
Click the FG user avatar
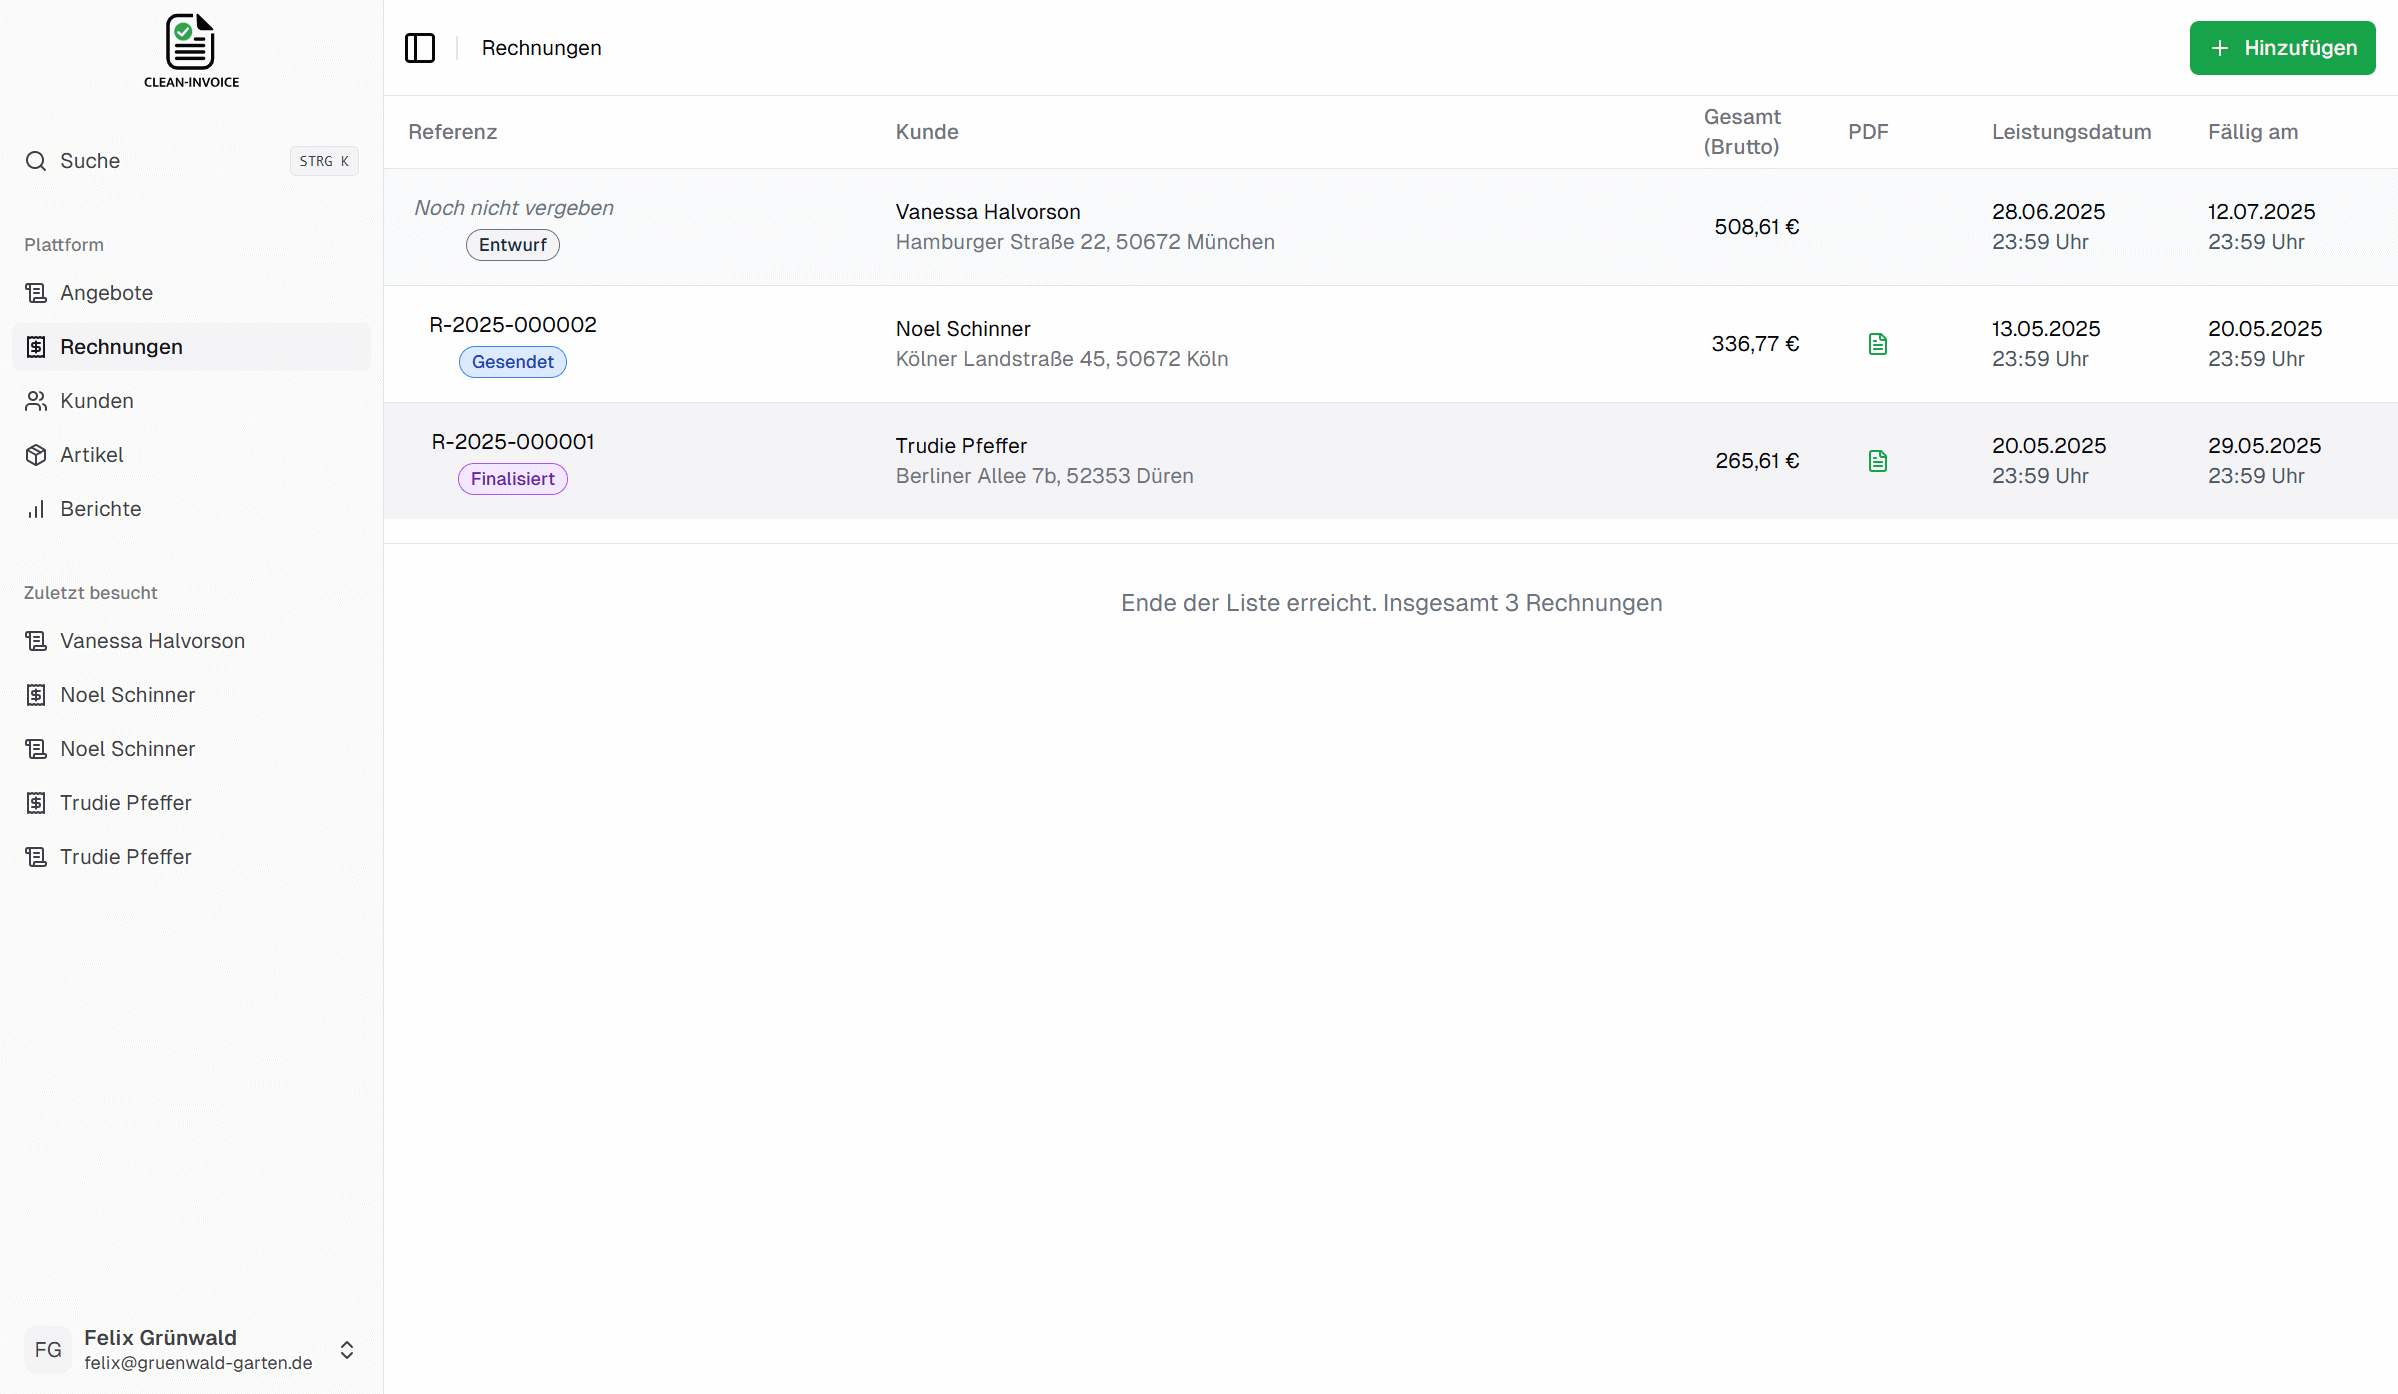click(x=48, y=1350)
